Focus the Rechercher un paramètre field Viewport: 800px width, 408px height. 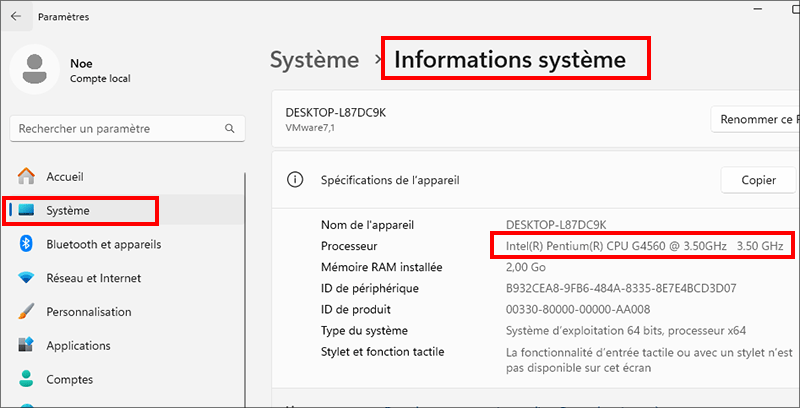(127, 129)
